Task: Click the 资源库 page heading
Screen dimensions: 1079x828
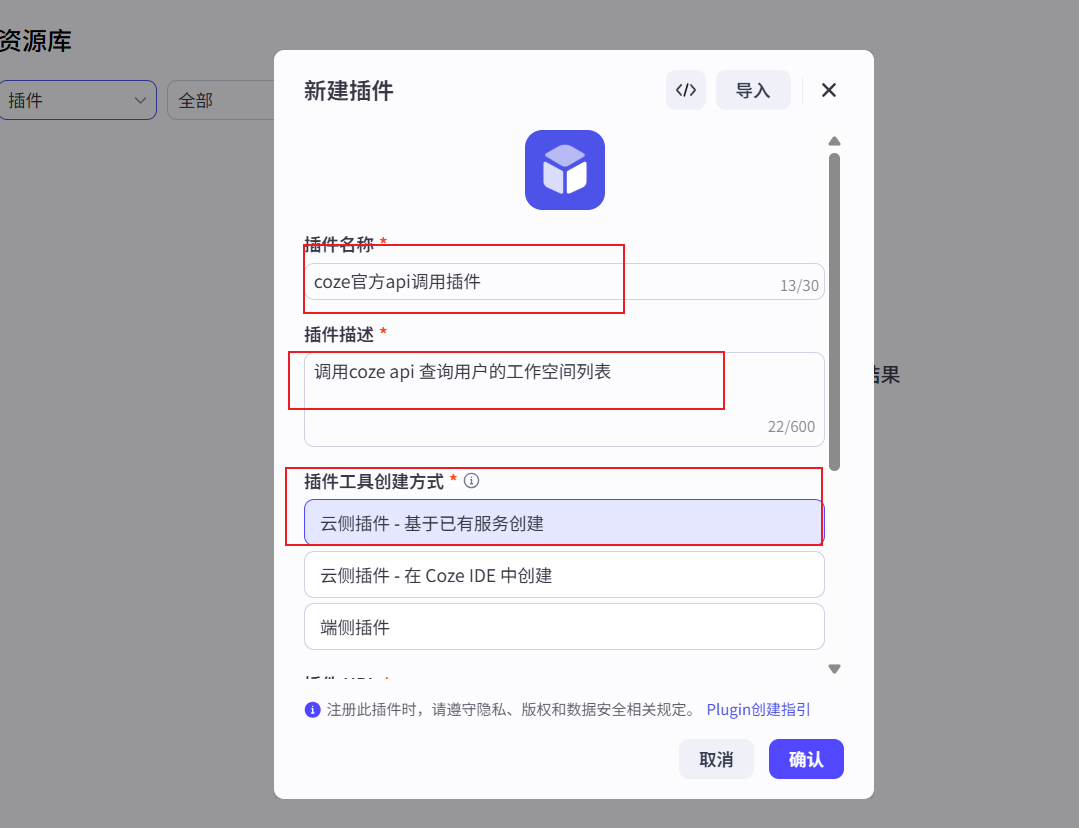Action: [x=35, y=41]
